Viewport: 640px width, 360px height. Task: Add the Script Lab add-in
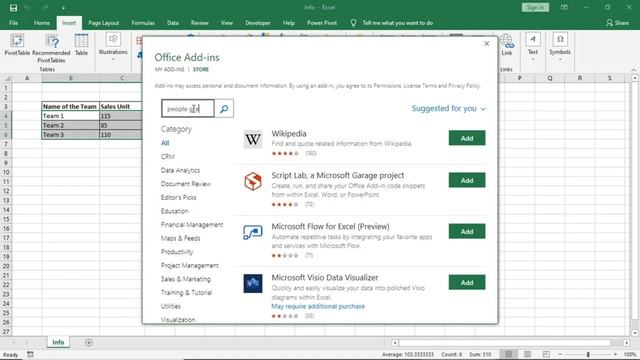(467, 180)
